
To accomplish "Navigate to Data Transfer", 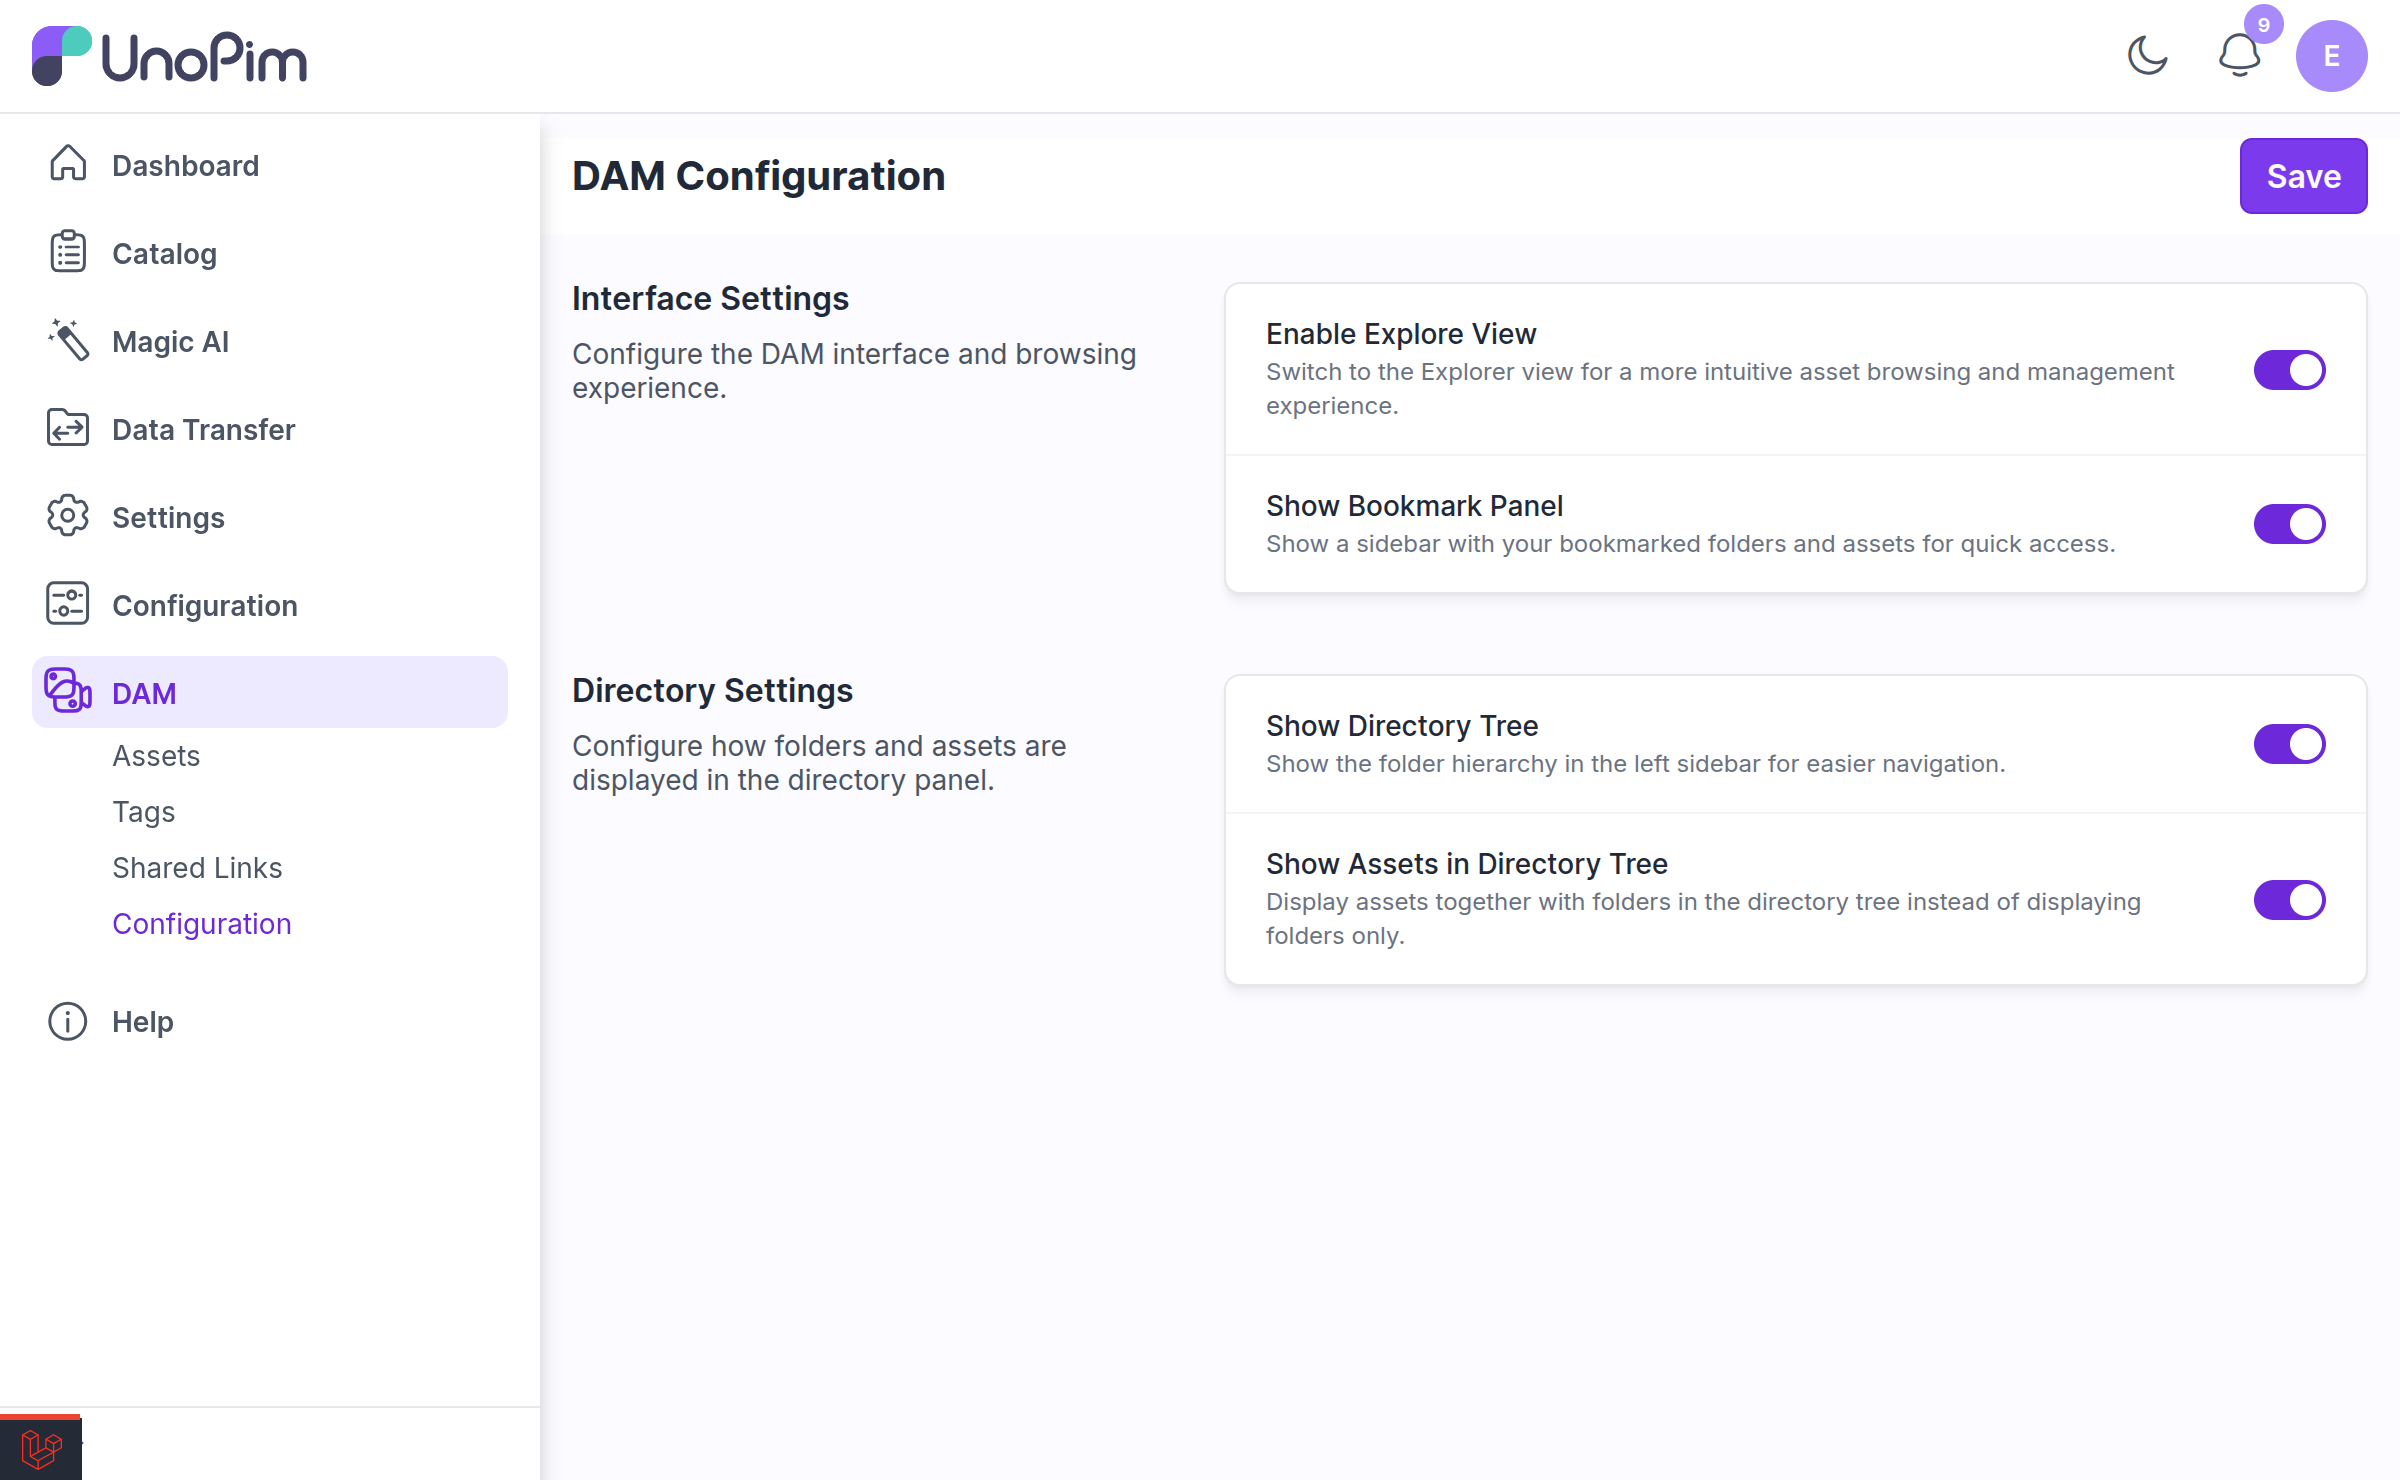I will coord(270,429).
